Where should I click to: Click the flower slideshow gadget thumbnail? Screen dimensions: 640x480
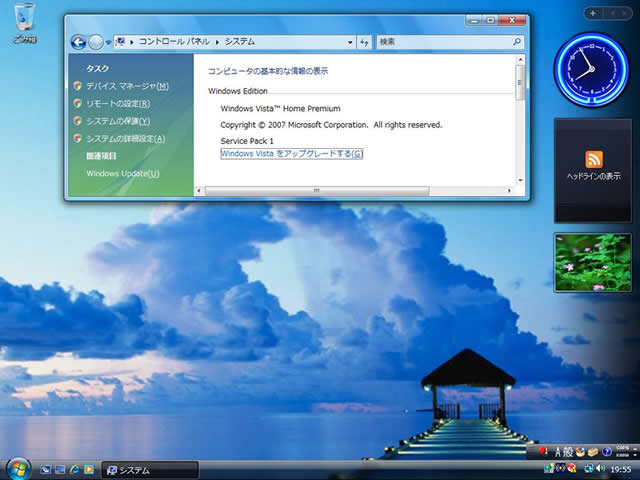pos(593,263)
